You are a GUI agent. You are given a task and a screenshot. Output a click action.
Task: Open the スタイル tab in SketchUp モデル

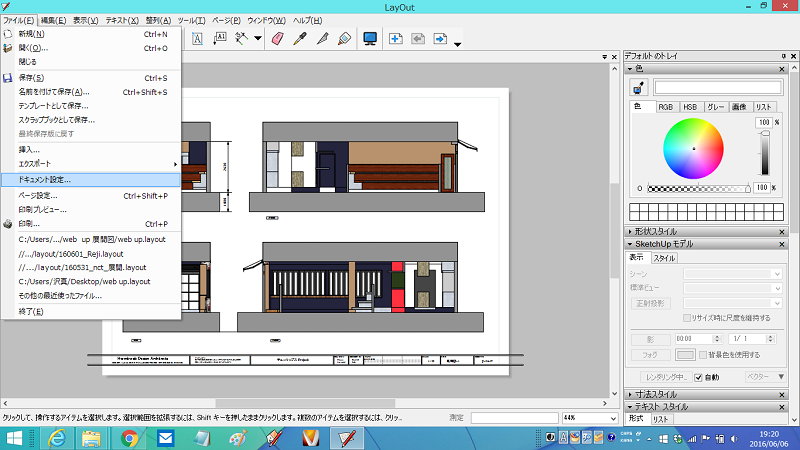665,258
